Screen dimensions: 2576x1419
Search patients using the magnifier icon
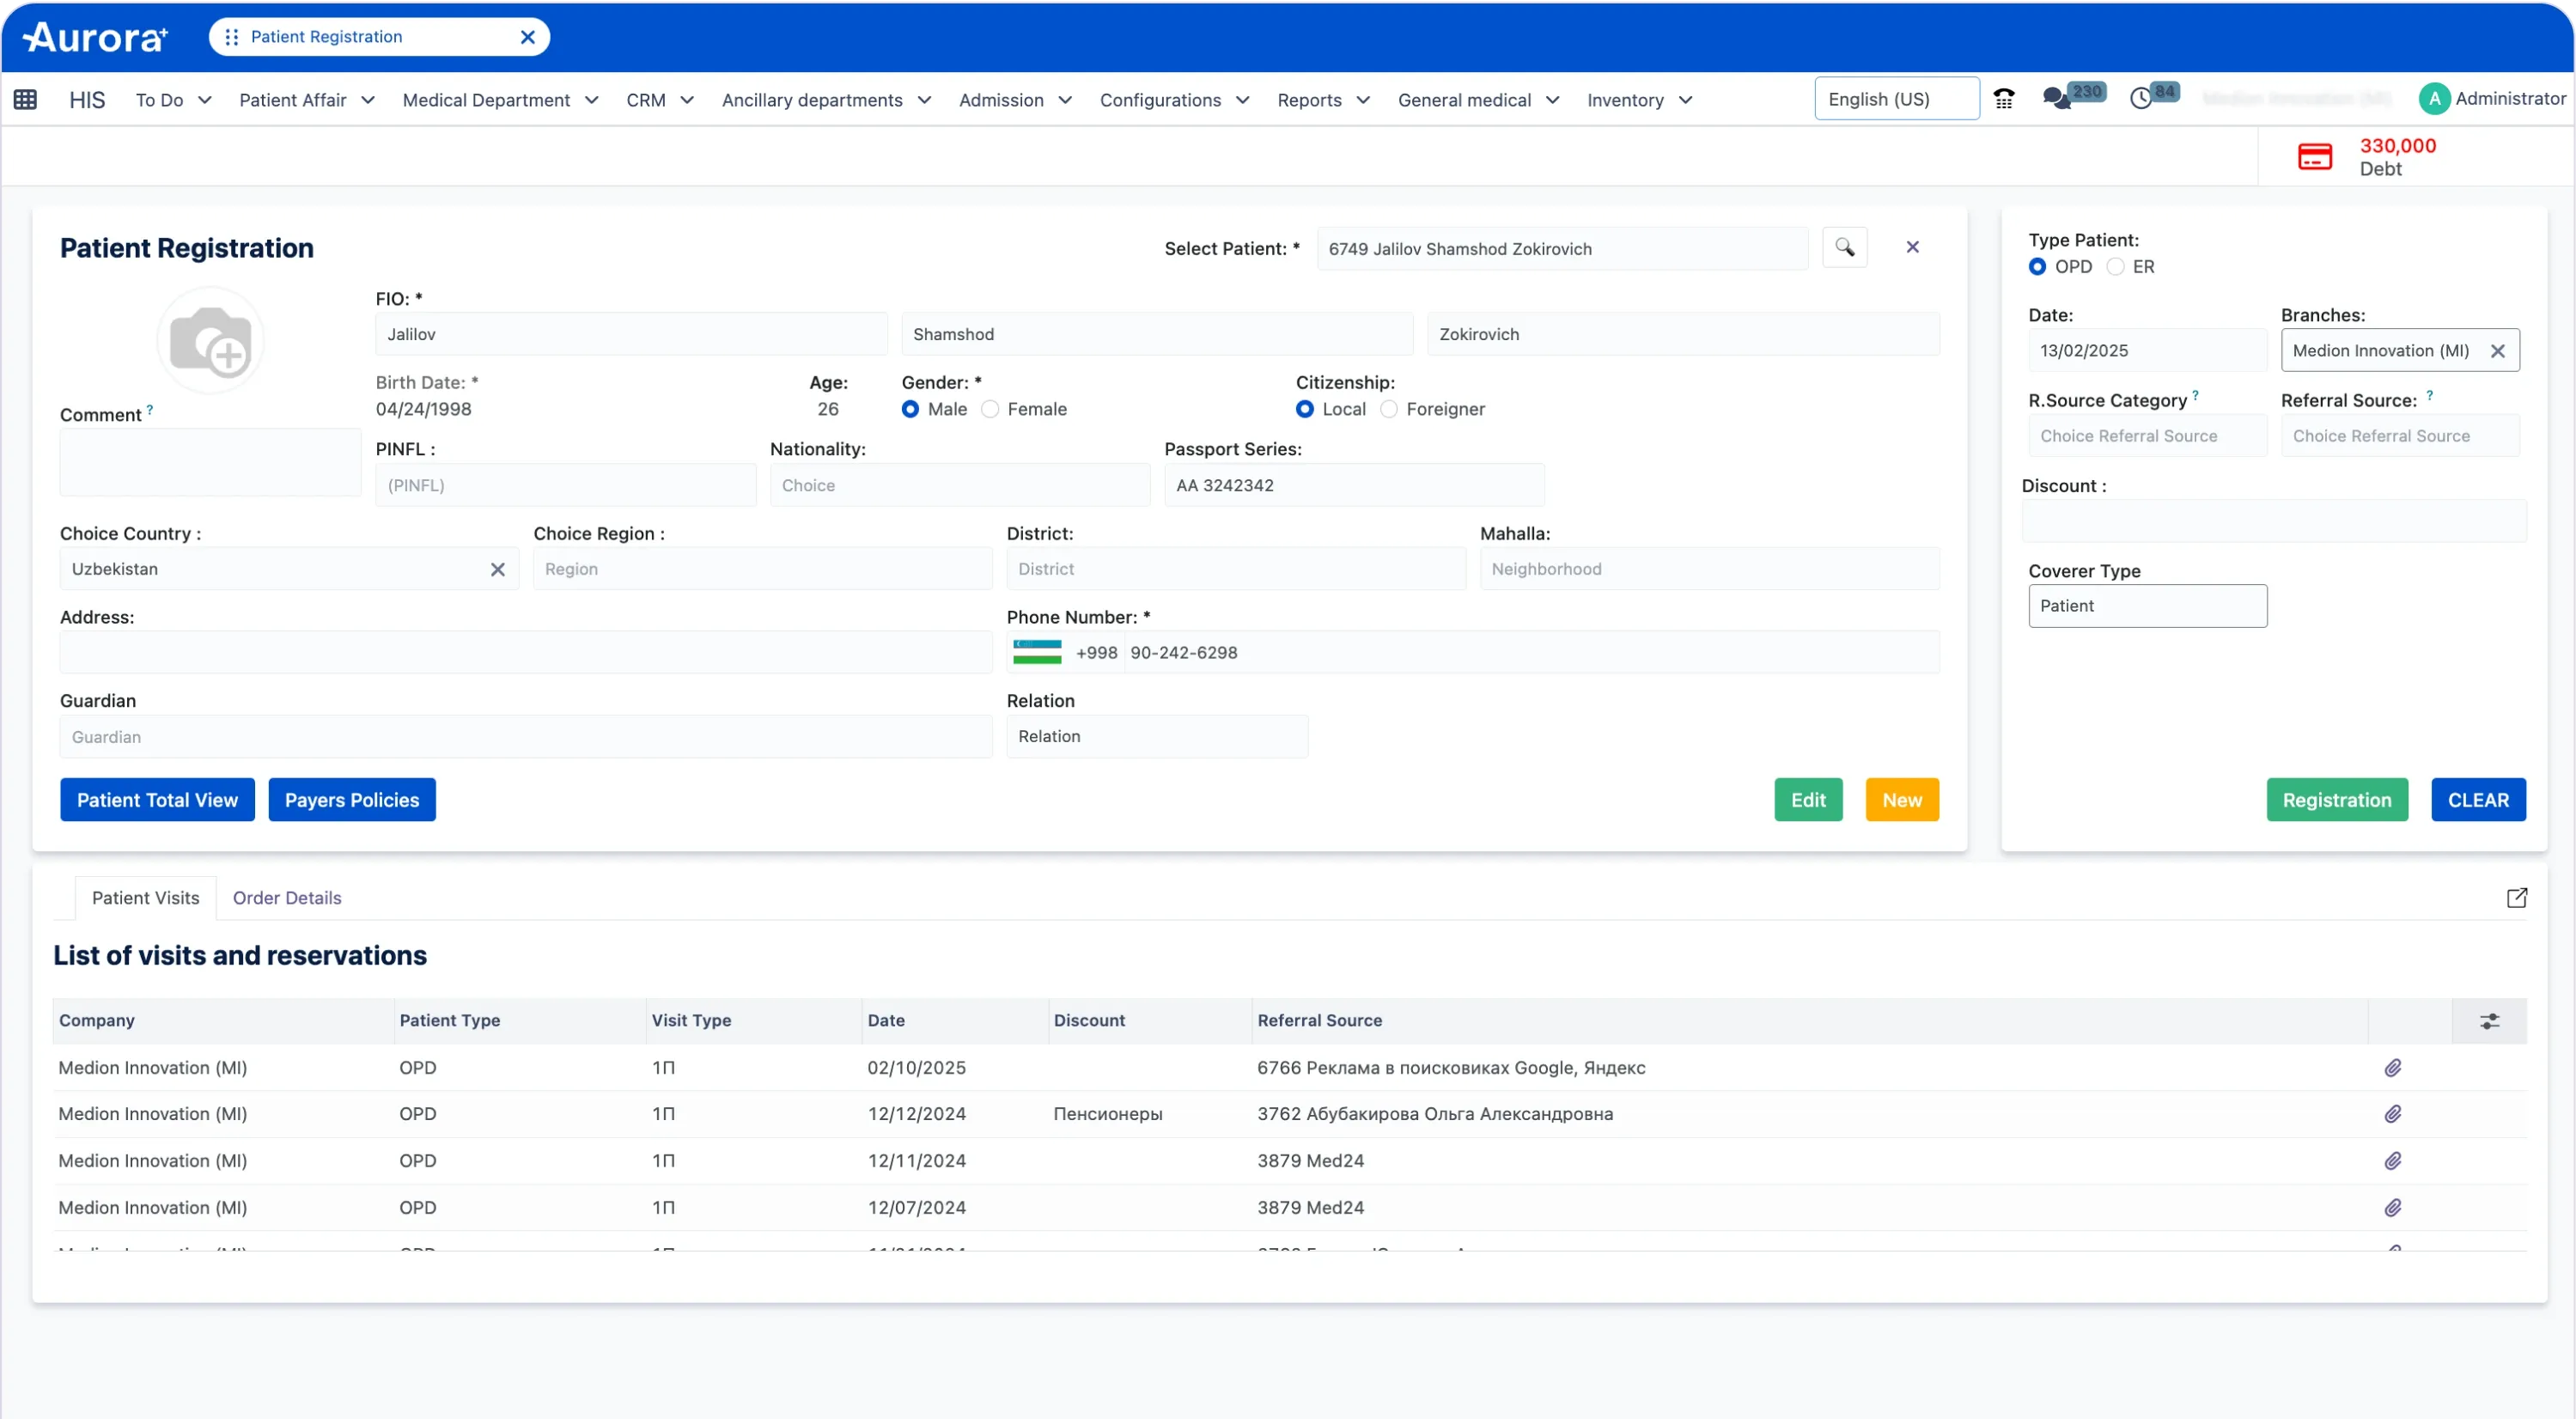pyautogui.click(x=1845, y=247)
